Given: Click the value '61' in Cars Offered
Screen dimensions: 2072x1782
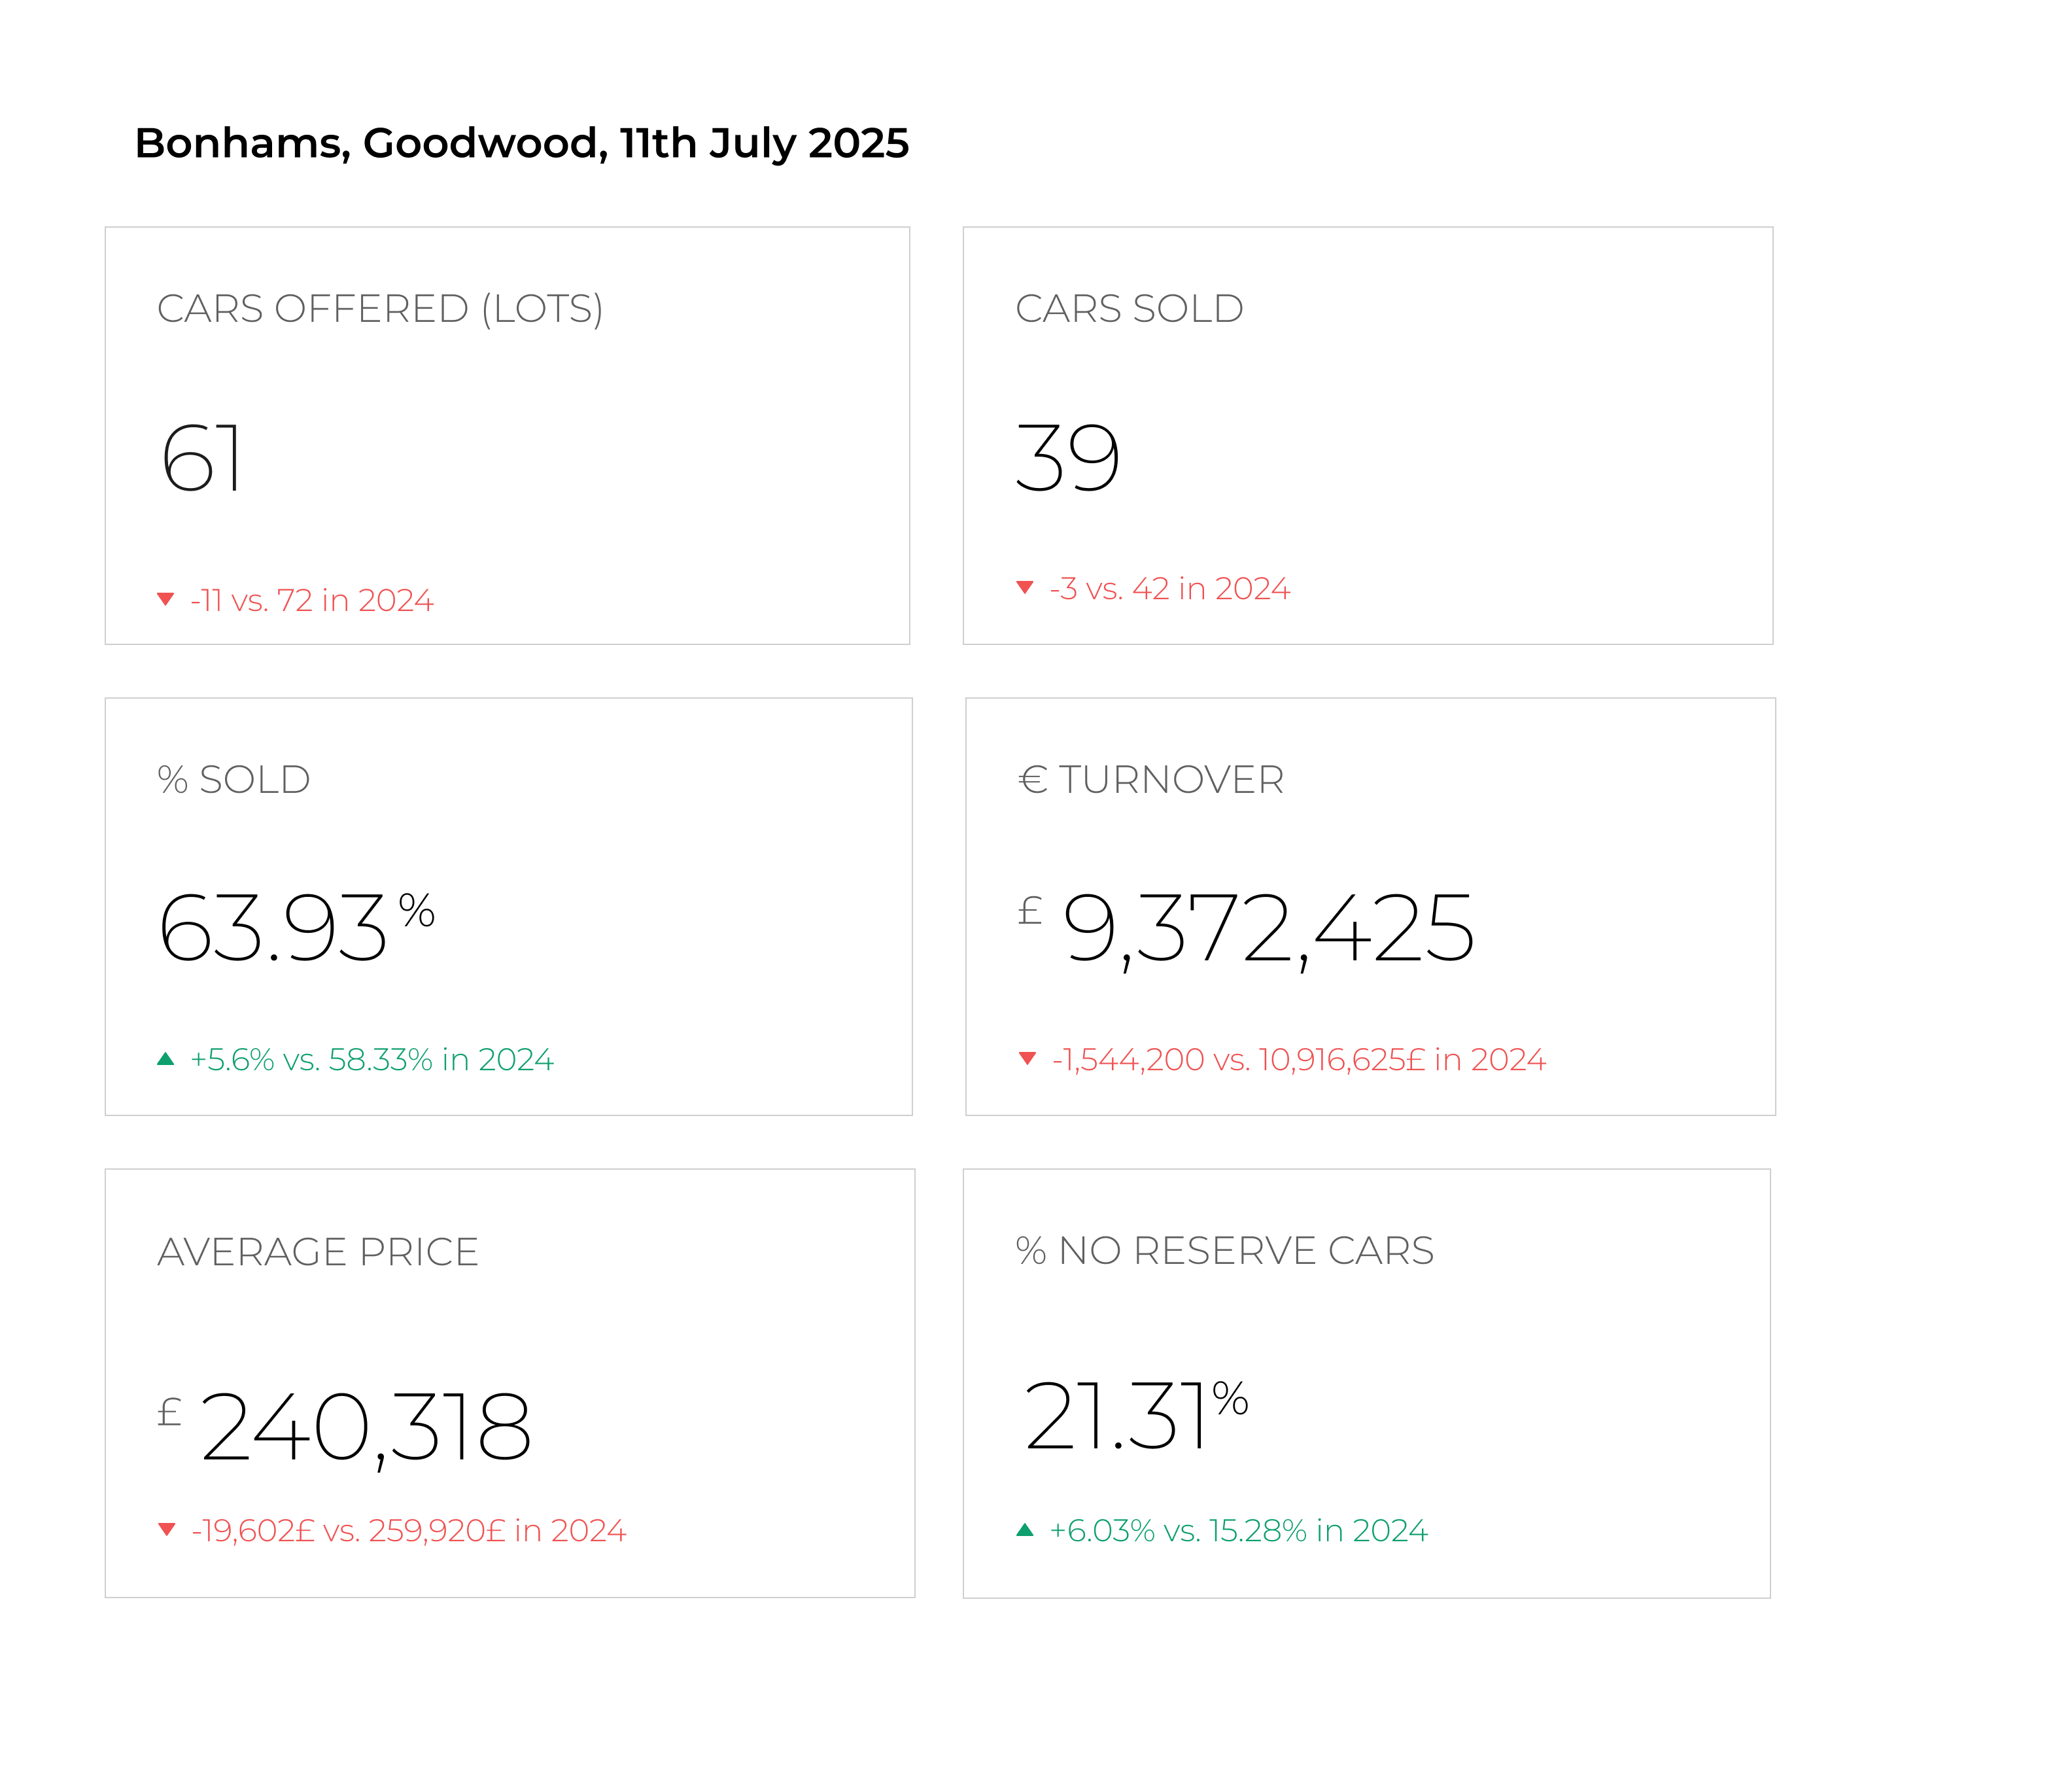Looking at the screenshot, I should [201, 458].
